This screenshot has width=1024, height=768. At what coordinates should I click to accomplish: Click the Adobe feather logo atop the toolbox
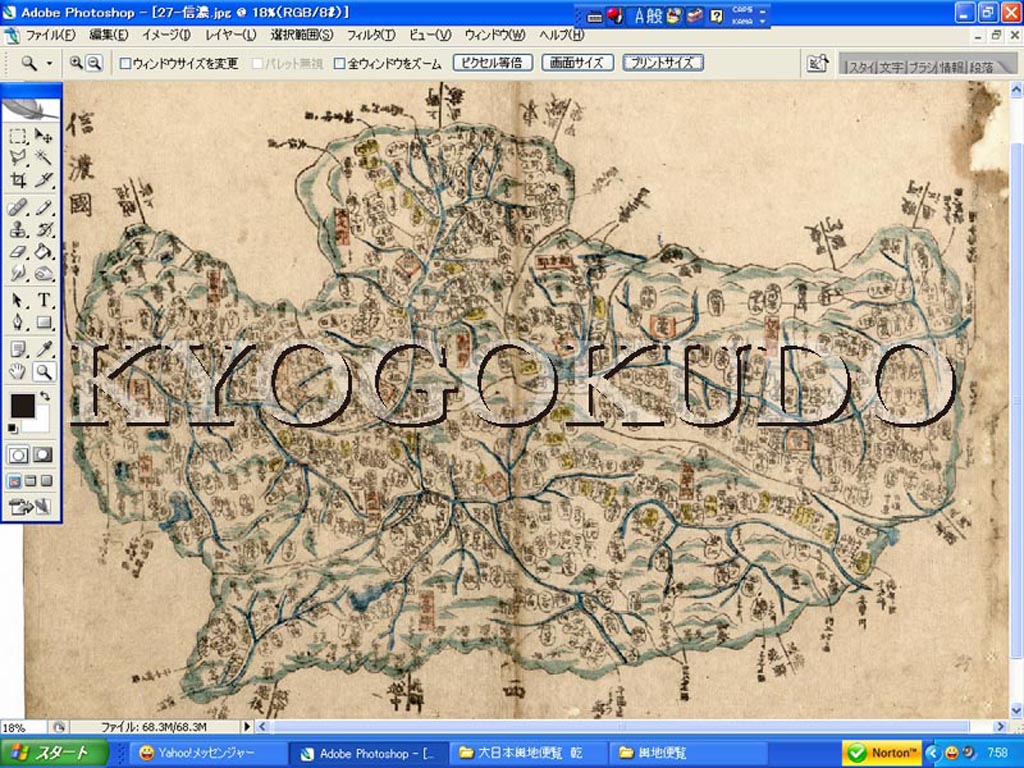click(31, 109)
